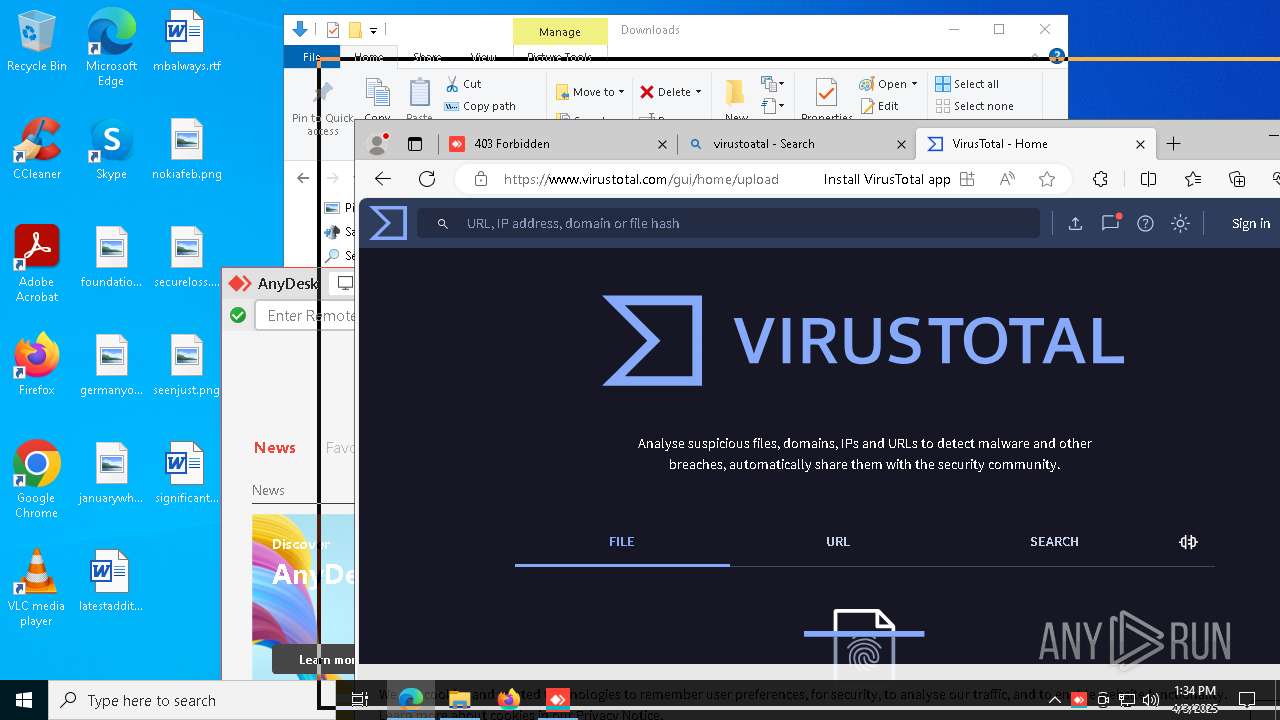Open the VirusTotal help question mark icon
Image resolution: width=1280 pixels, height=720 pixels.
click(x=1145, y=224)
